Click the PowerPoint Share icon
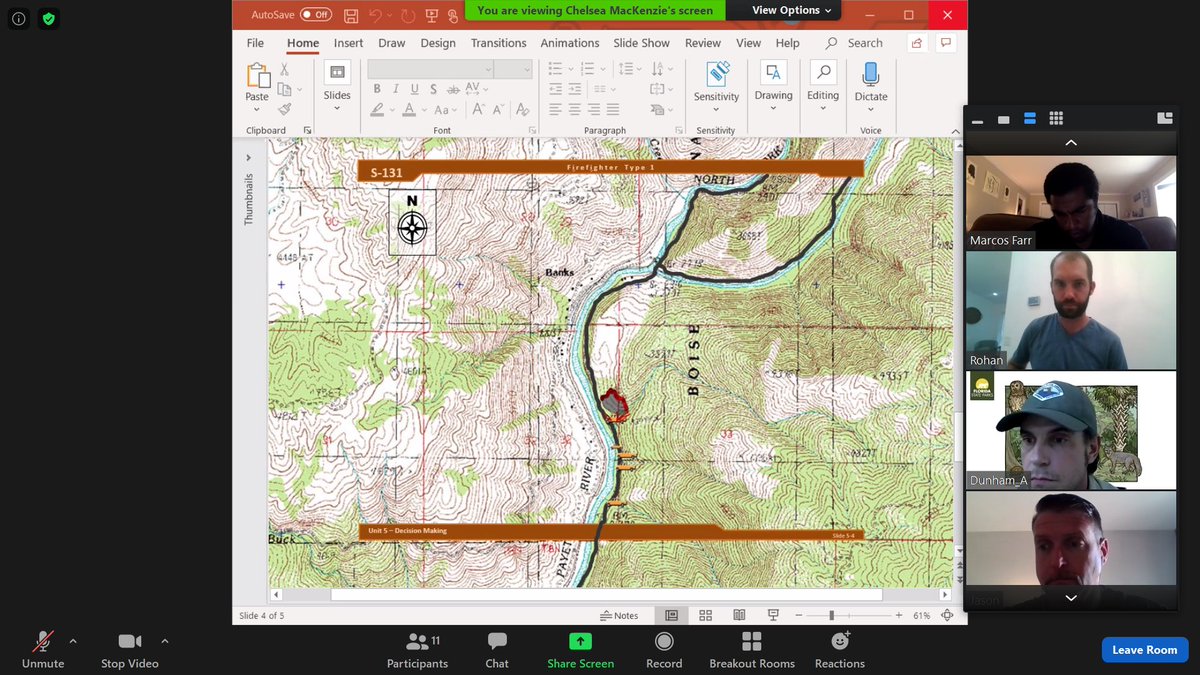The width and height of the screenshot is (1200, 675). (916, 43)
